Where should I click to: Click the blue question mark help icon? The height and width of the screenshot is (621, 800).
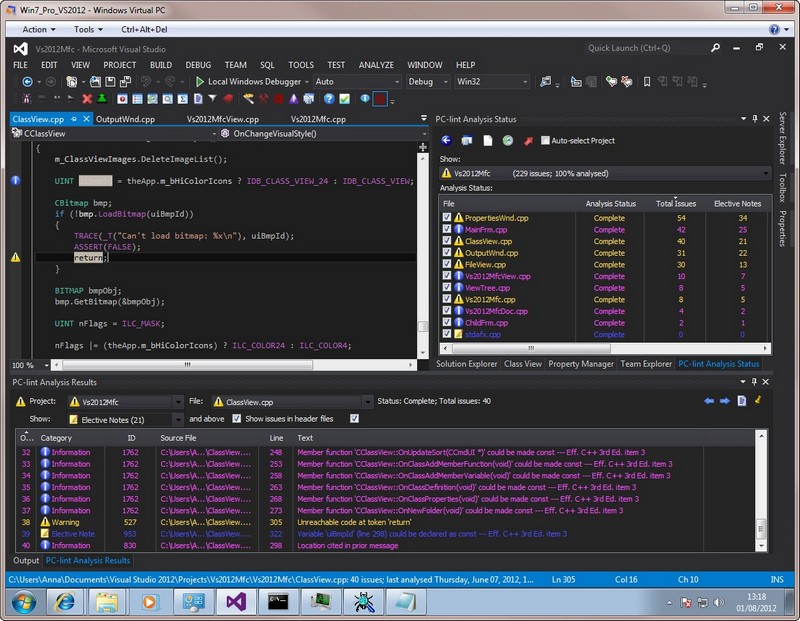coord(329,98)
